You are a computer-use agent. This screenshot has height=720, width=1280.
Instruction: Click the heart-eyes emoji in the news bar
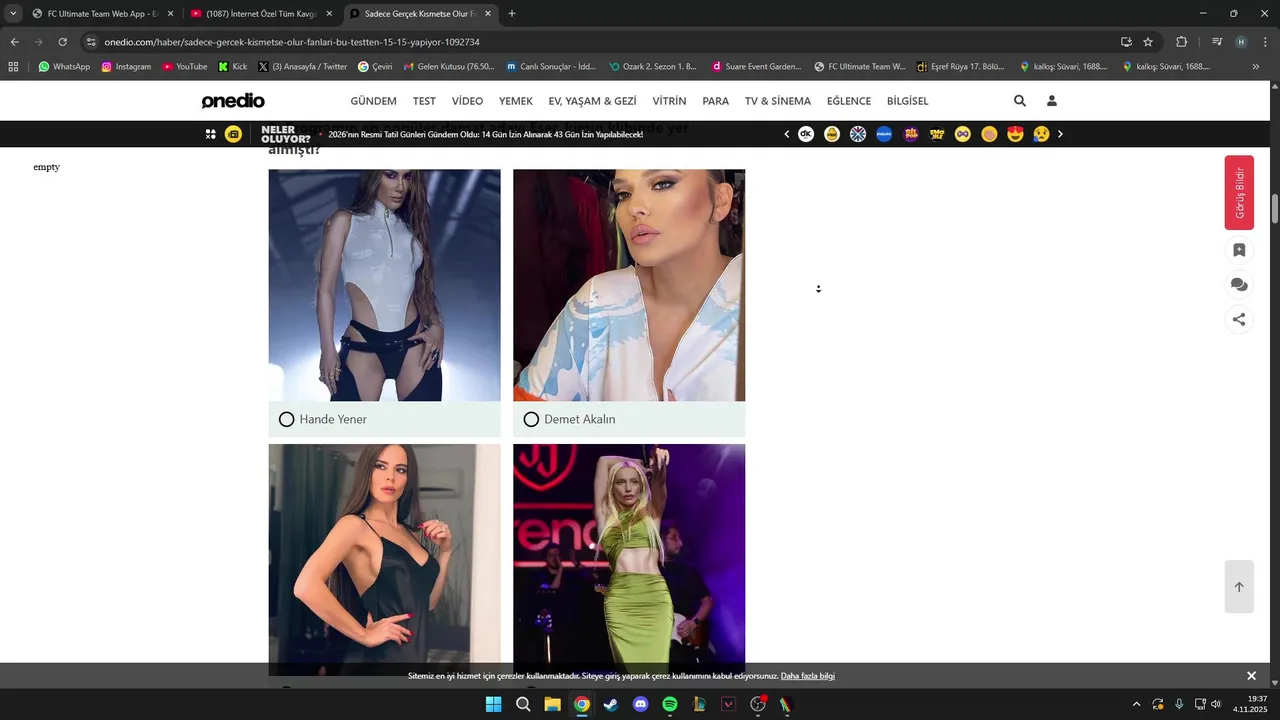pos(1015,134)
